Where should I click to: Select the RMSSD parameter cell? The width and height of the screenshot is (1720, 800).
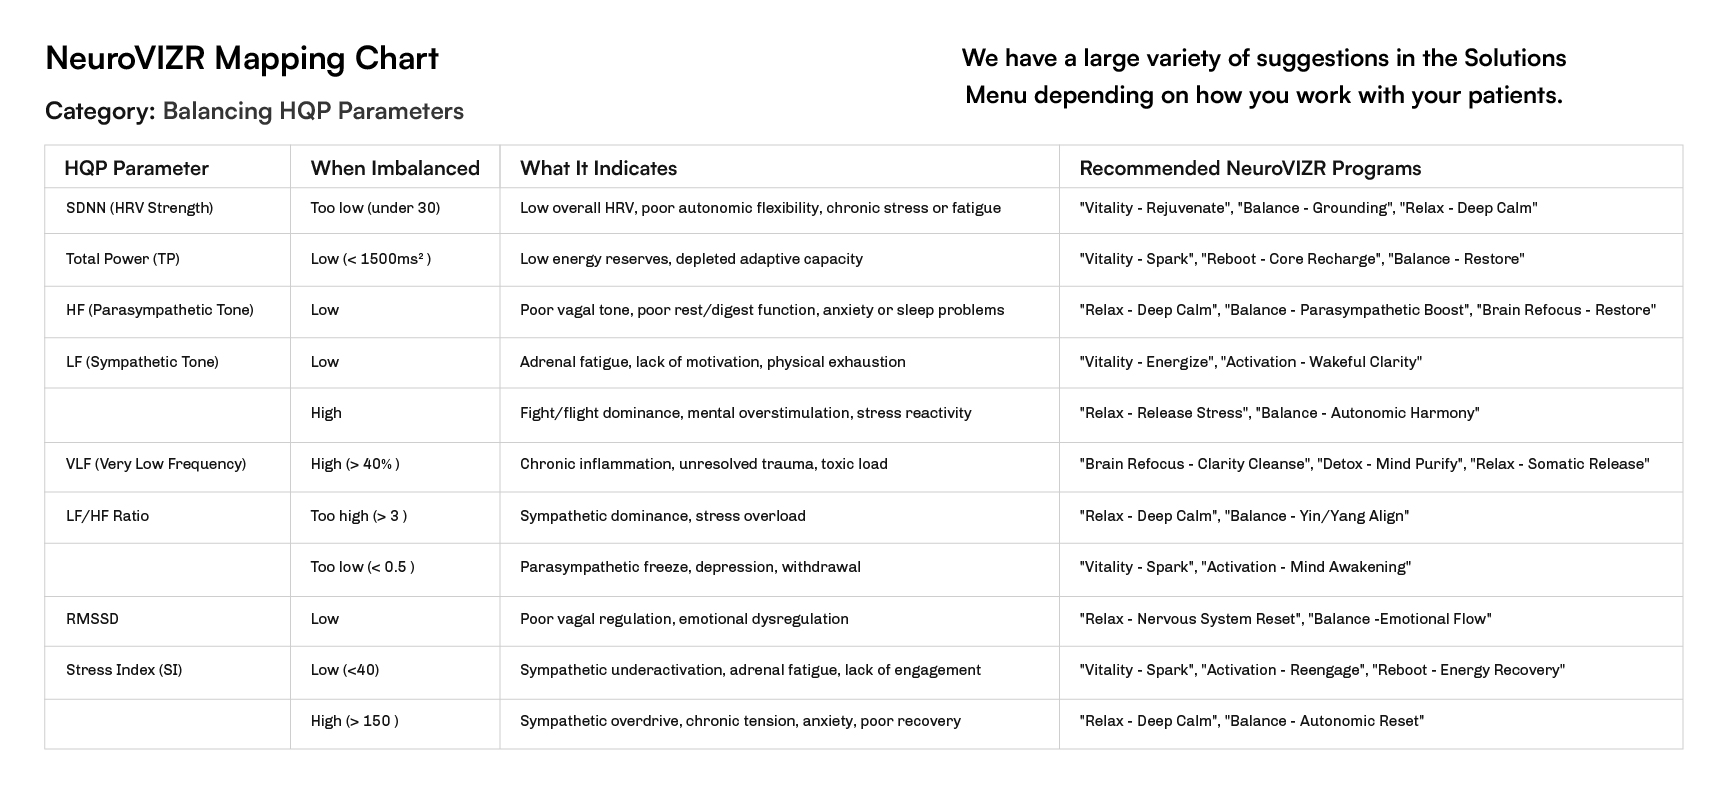tap(92, 619)
